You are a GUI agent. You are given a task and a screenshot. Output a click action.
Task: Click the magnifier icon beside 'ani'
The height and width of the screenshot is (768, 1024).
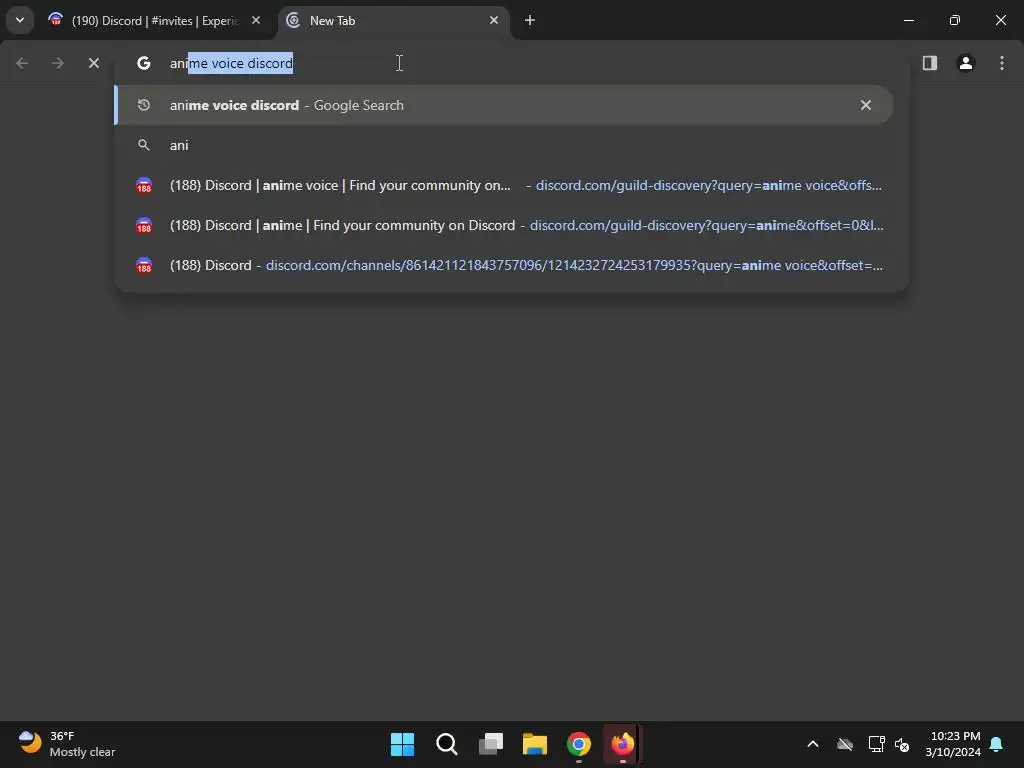pyautogui.click(x=144, y=145)
